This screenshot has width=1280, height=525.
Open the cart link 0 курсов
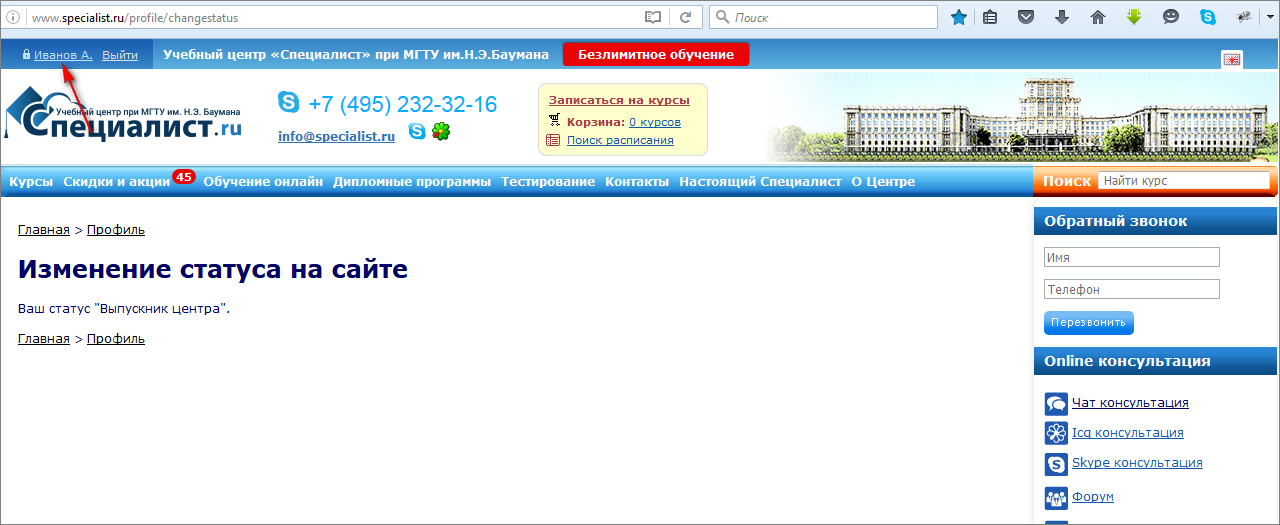[x=655, y=122]
